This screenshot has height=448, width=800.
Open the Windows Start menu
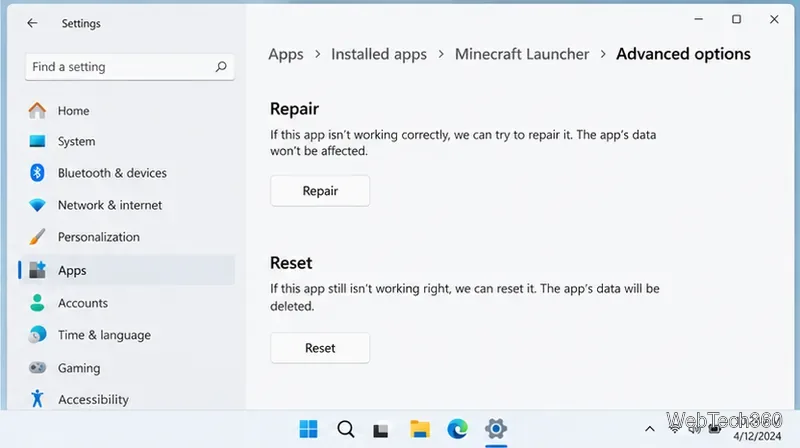click(308, 429)
